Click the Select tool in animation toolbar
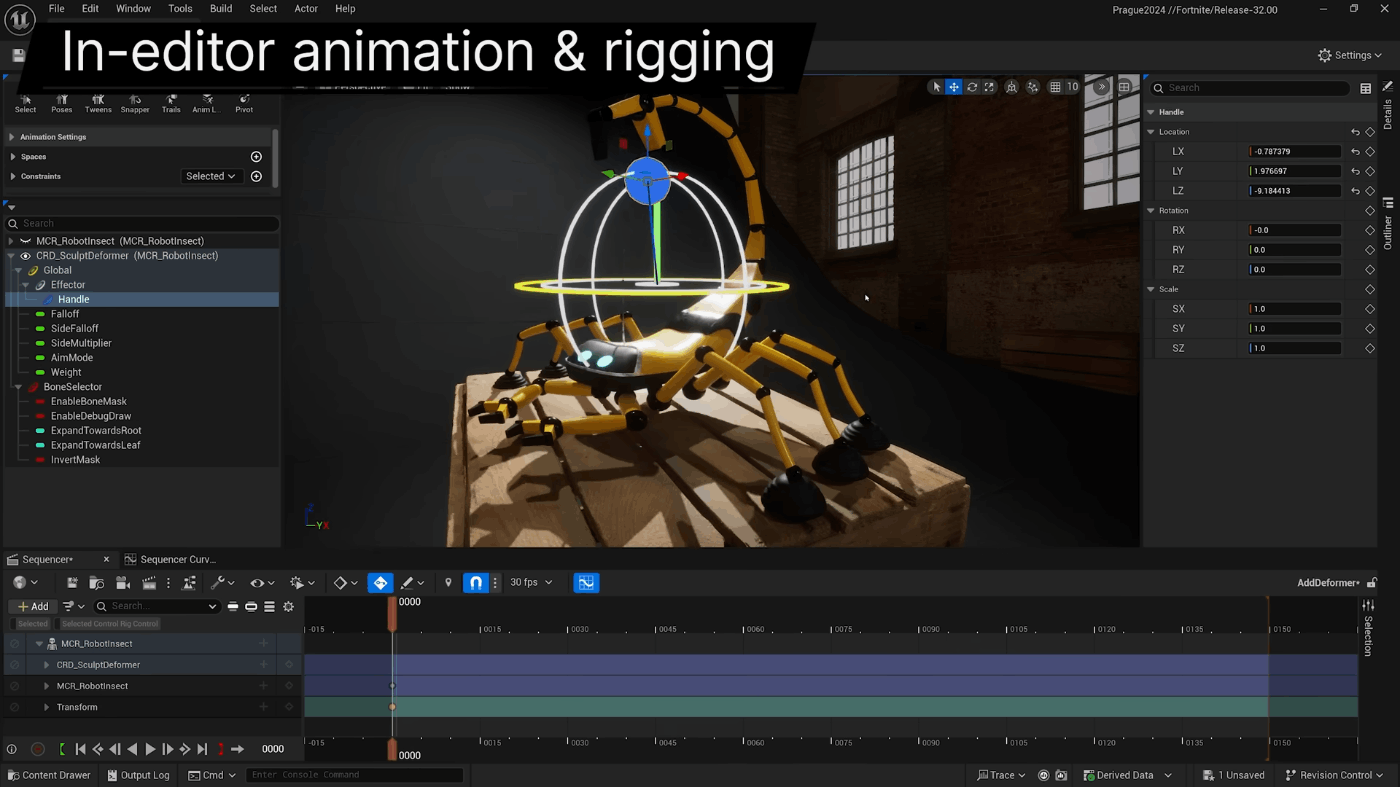 point(26,104)
